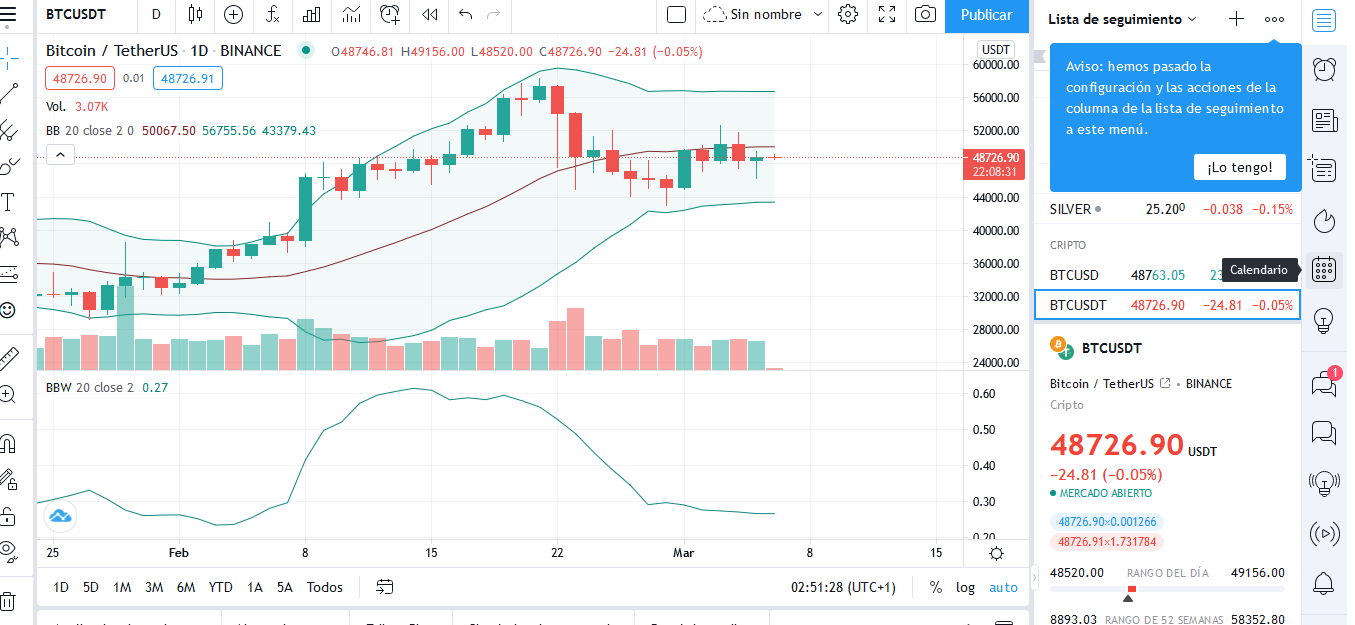Collapse the indicator legend chevron
Viewport: 1355px width, 625px height.
60,155
